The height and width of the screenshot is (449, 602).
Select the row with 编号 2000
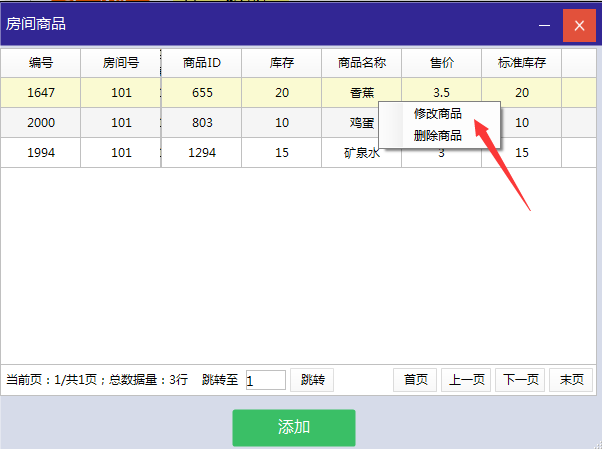(41, 123)
